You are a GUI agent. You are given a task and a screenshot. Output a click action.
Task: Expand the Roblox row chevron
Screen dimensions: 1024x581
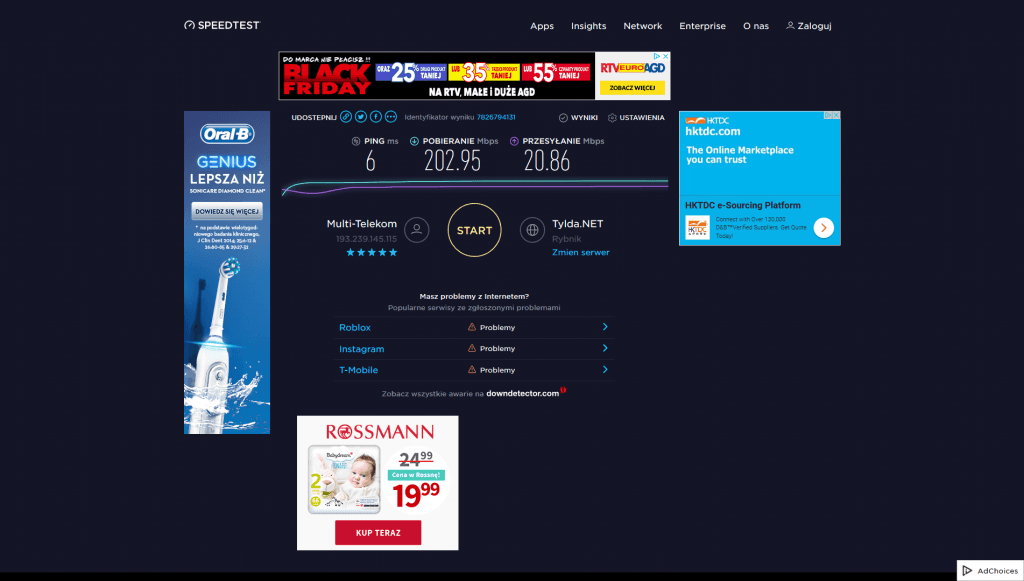click(605, 326)
